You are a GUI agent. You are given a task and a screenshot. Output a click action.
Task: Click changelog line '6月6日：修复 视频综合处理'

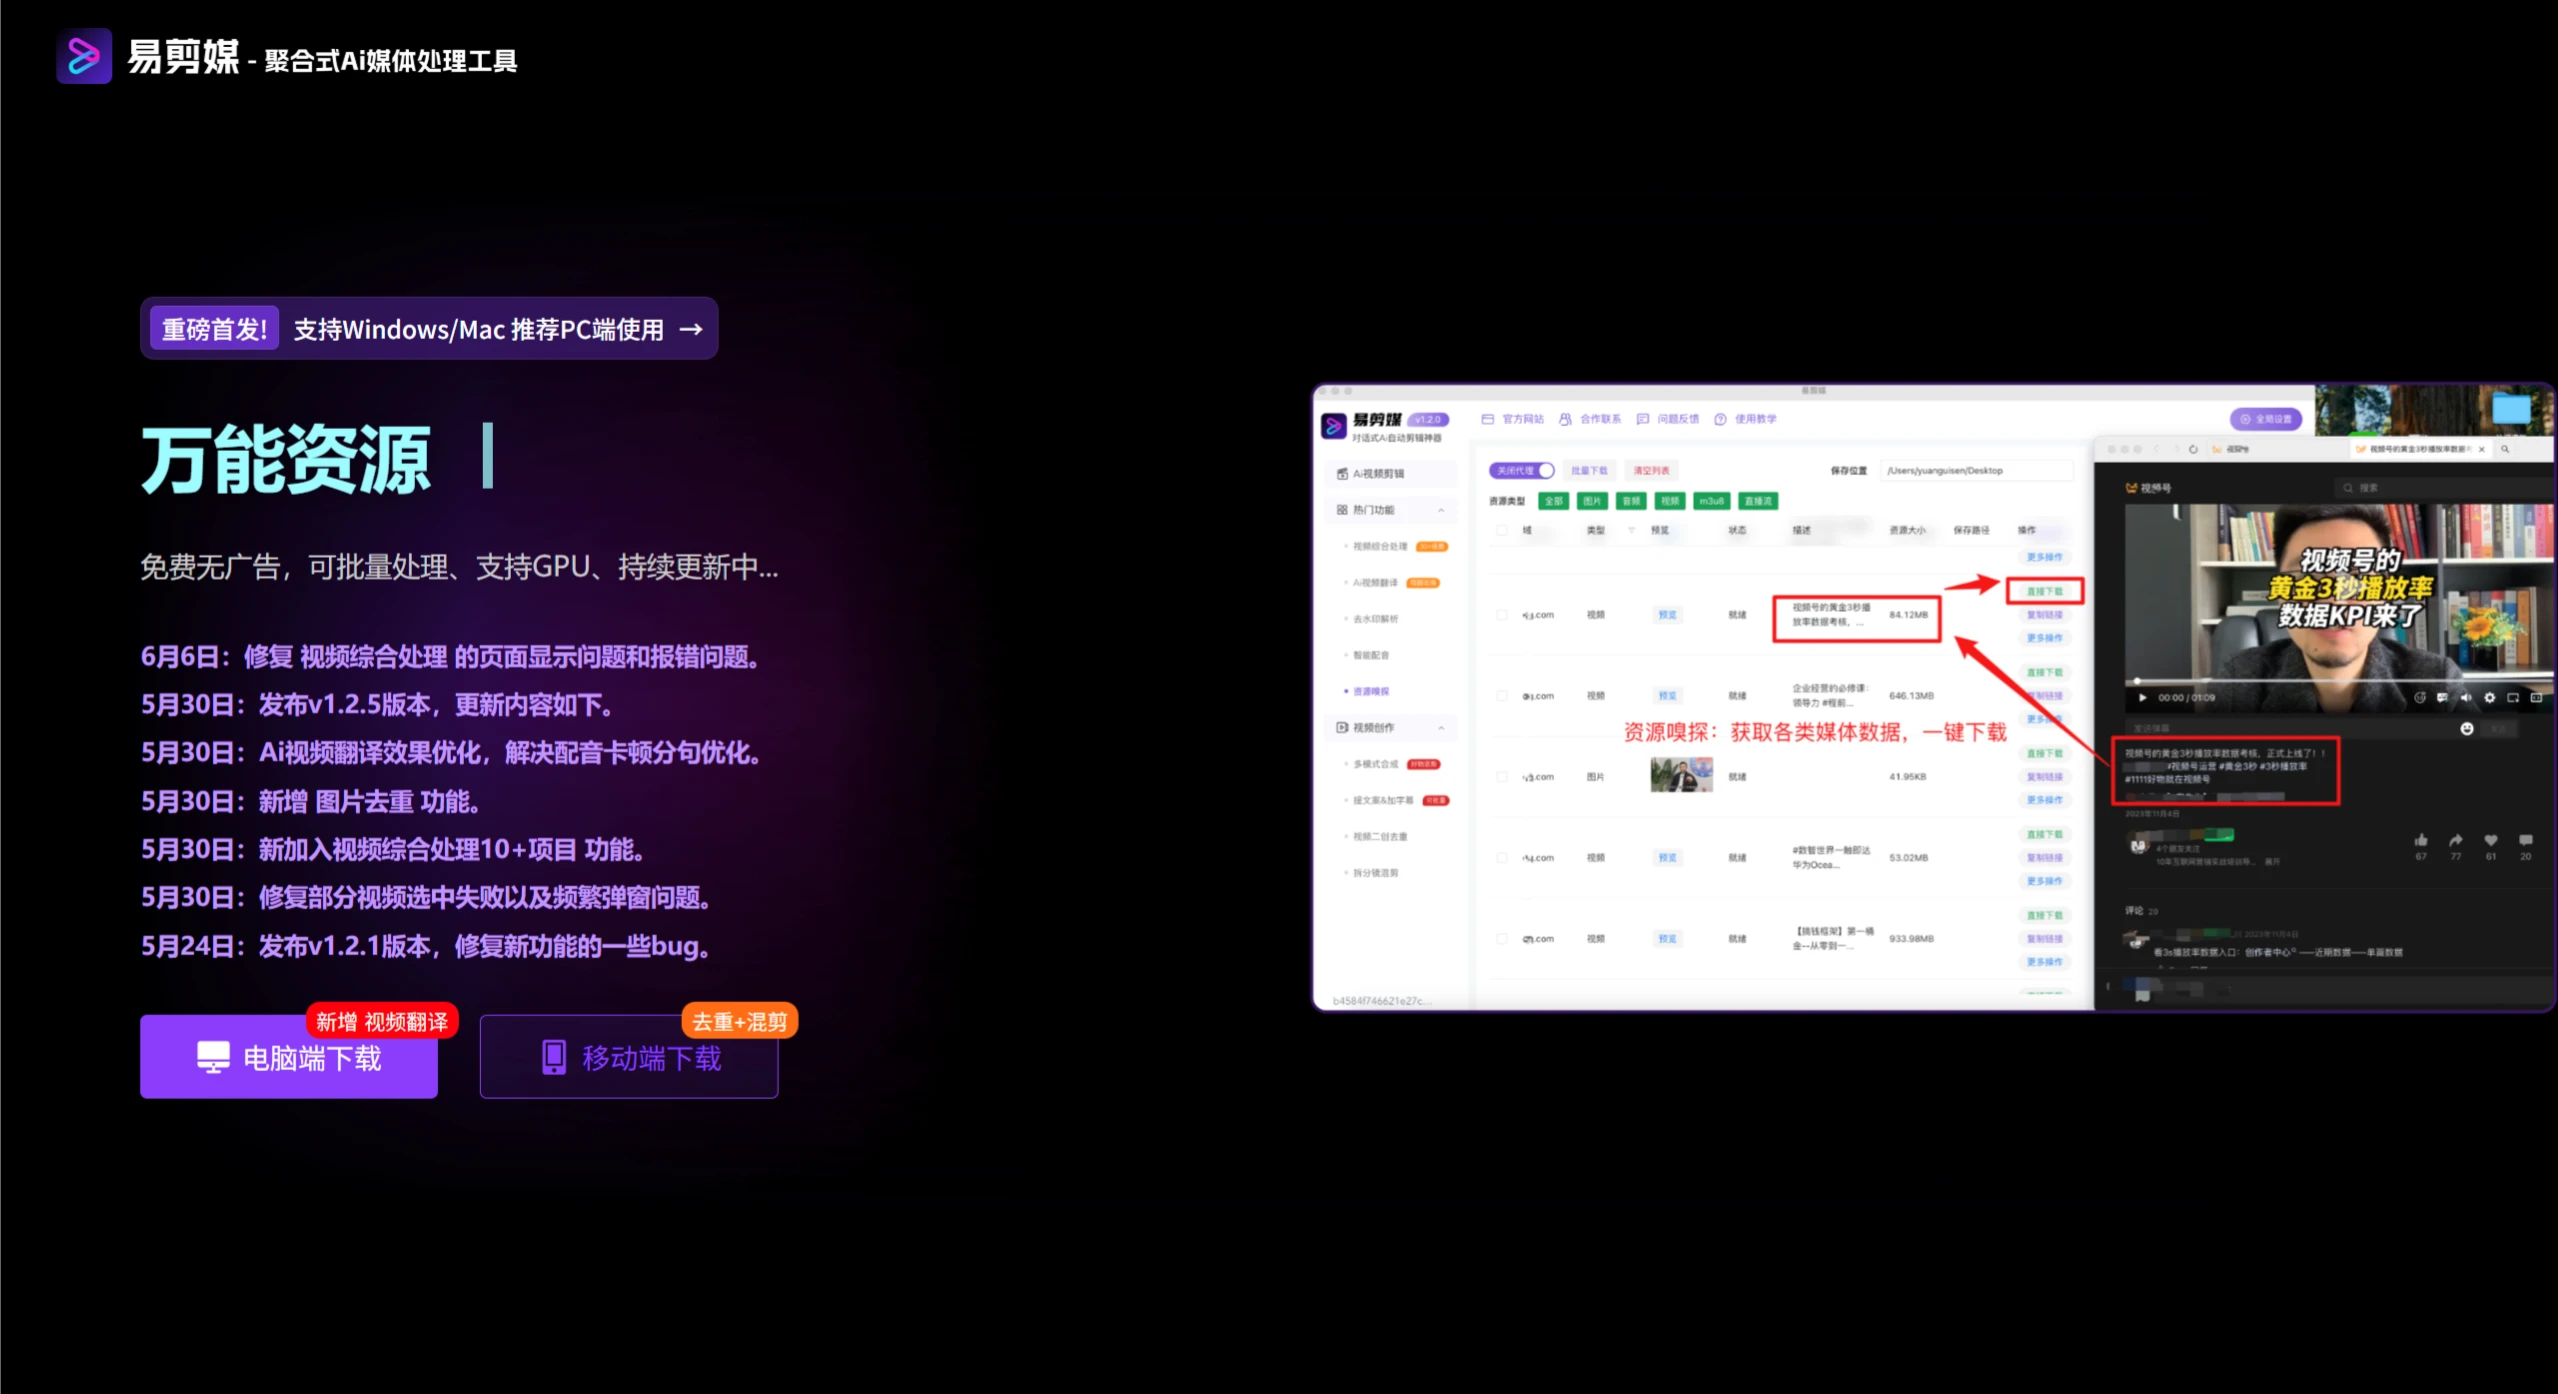click(x=452, y=657)
